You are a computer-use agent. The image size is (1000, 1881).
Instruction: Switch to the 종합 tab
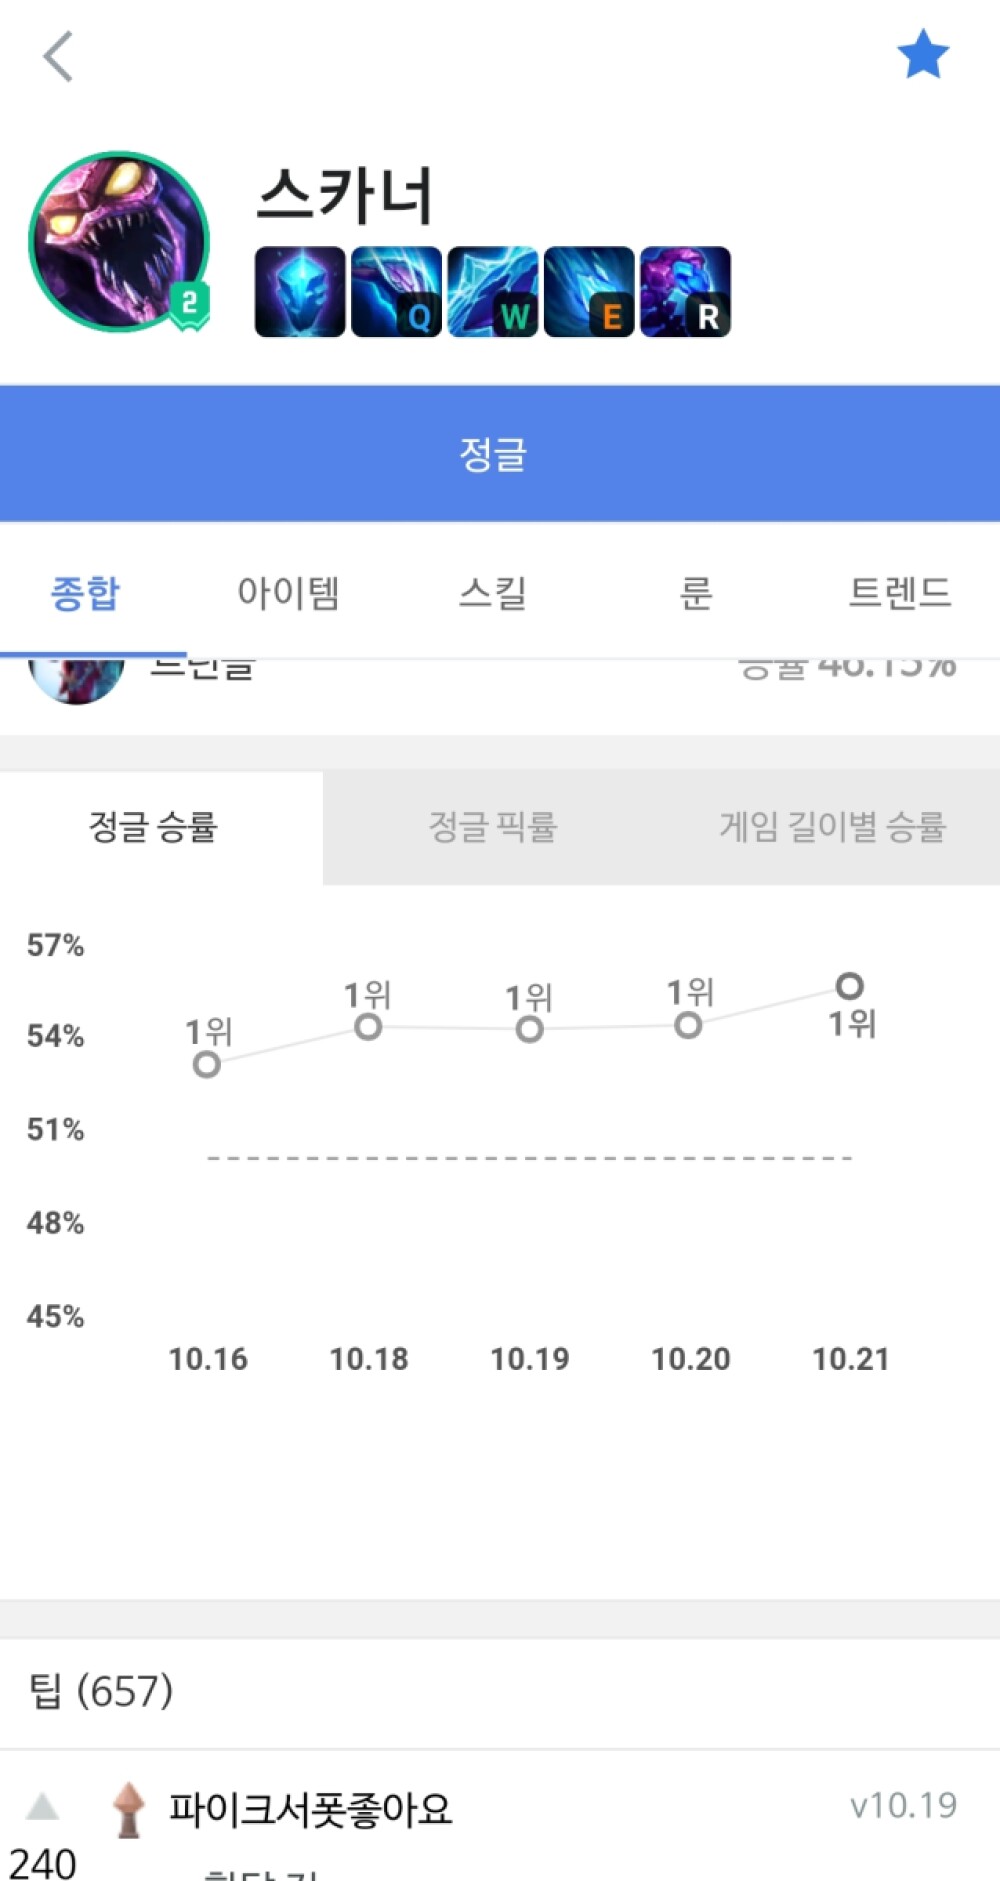coord(86,593)
